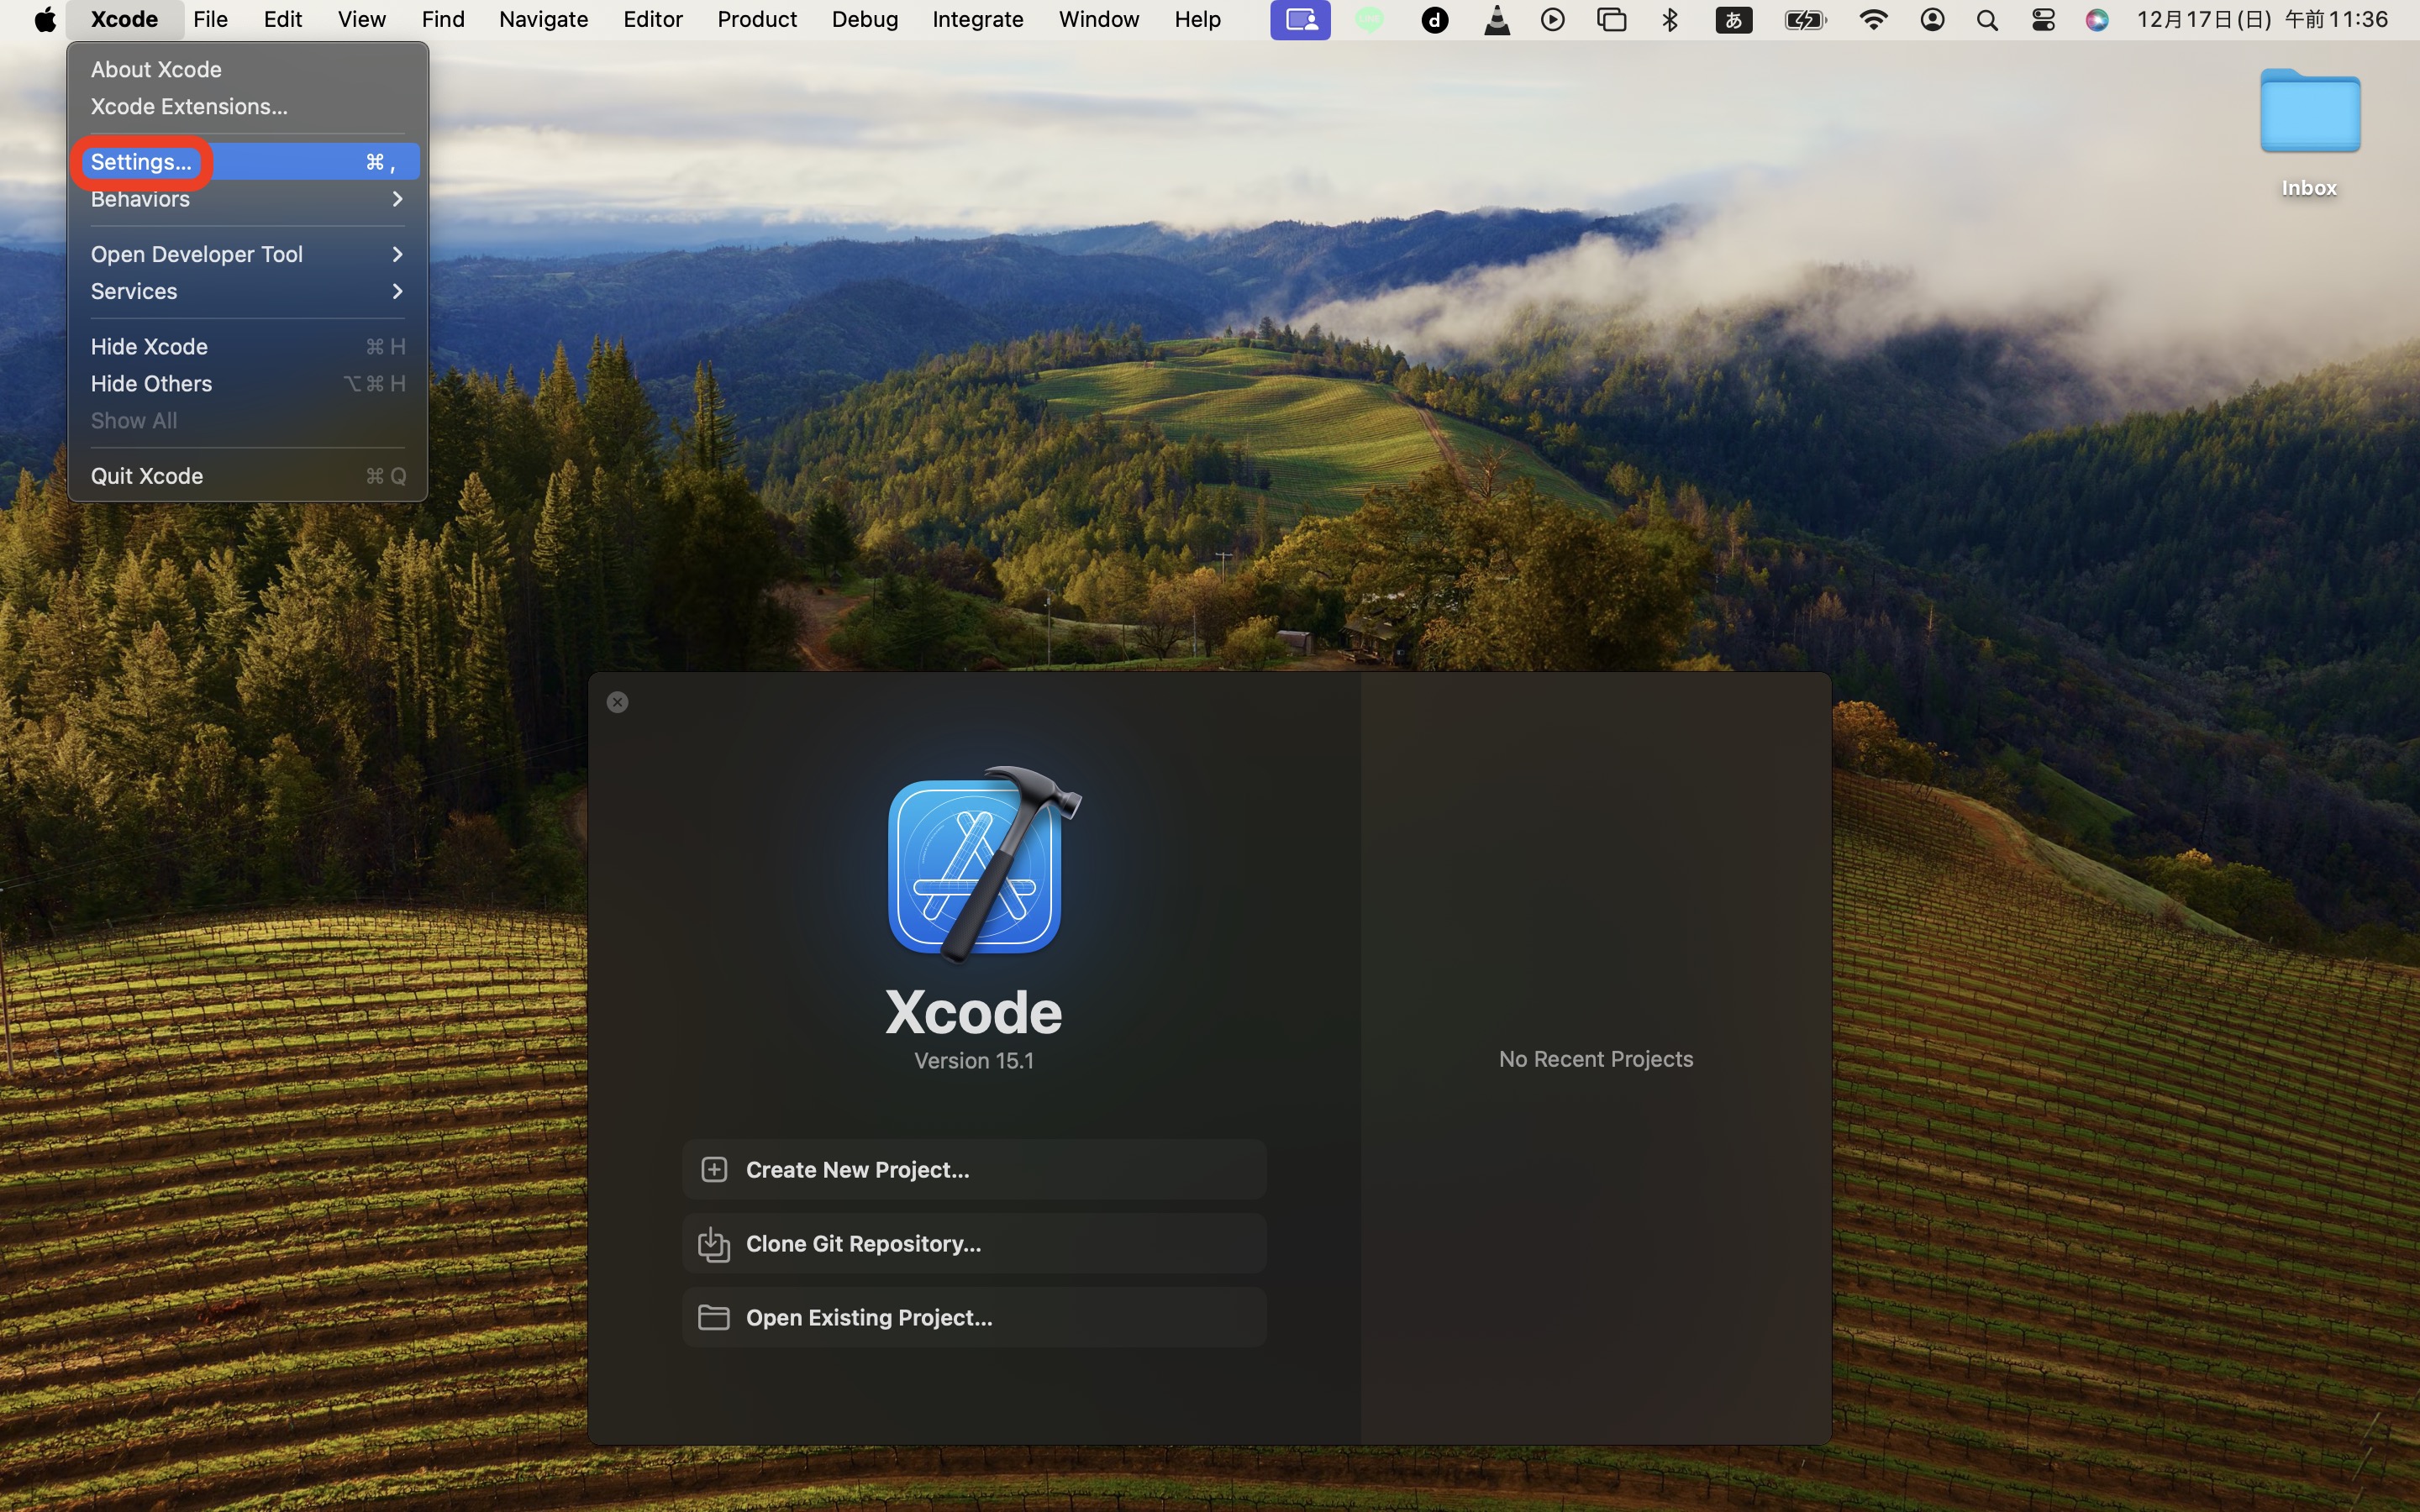This screenshot has width=2420, height=1512.
Task: Click the round 'd' menu bar icon
Action: point(1435,19)
